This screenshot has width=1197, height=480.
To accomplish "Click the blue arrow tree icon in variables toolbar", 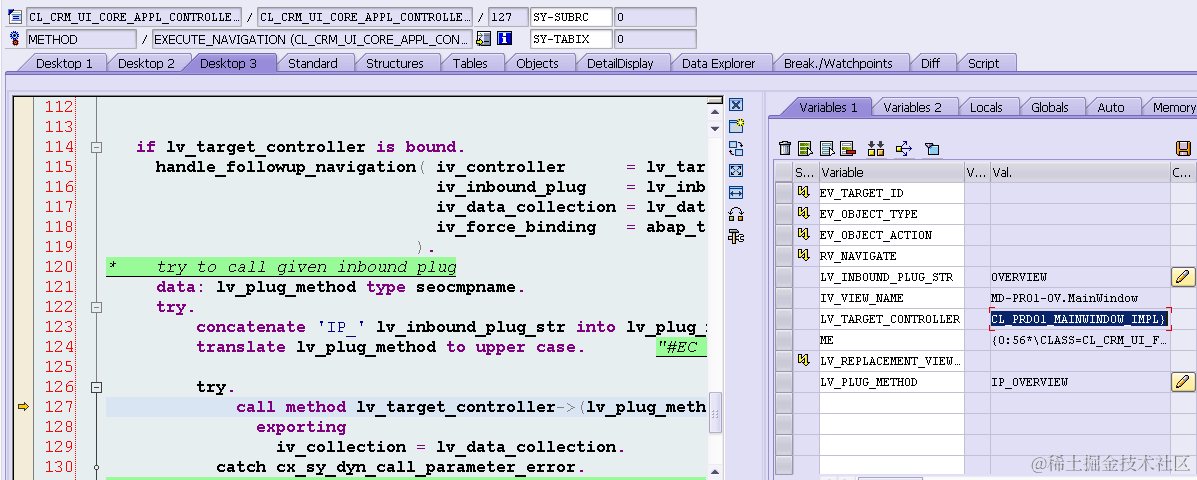I will point(904,148).
